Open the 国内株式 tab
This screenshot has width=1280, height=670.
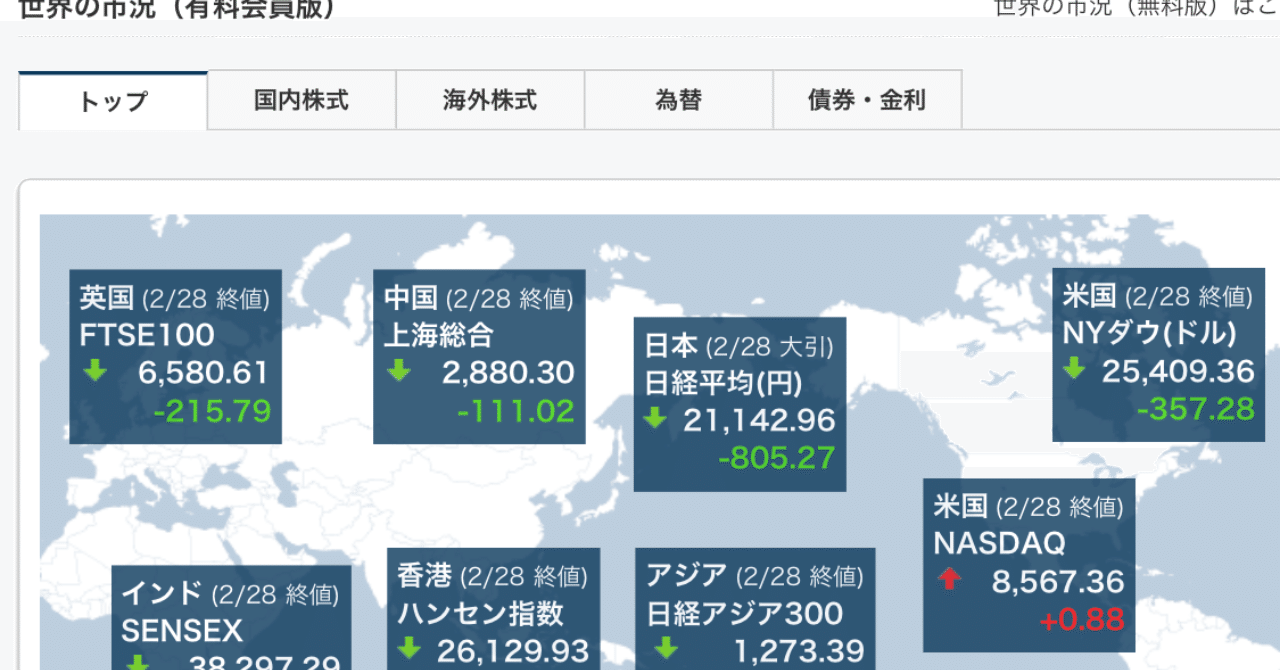click(x=301, y=100)
